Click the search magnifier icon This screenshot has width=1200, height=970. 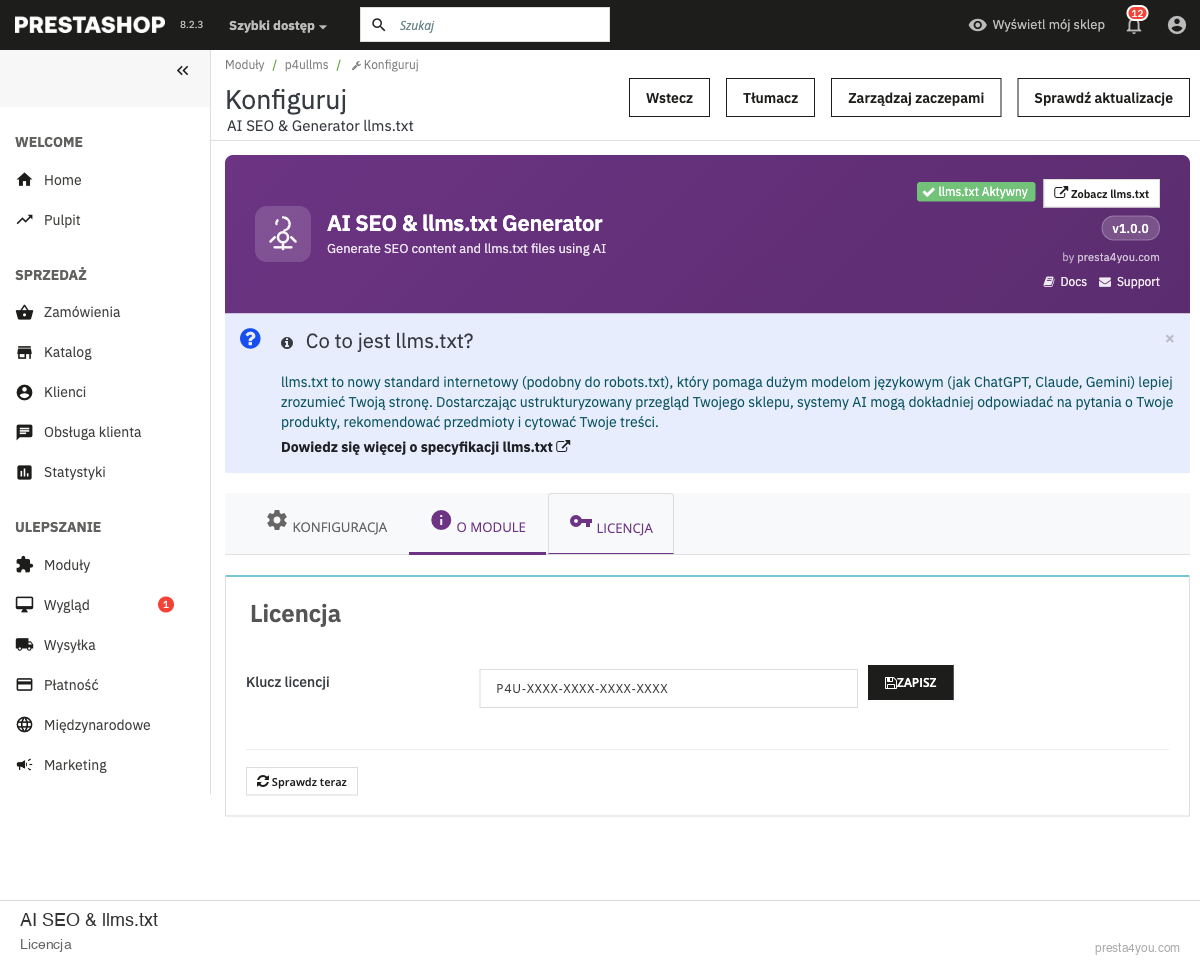point(379,25)
